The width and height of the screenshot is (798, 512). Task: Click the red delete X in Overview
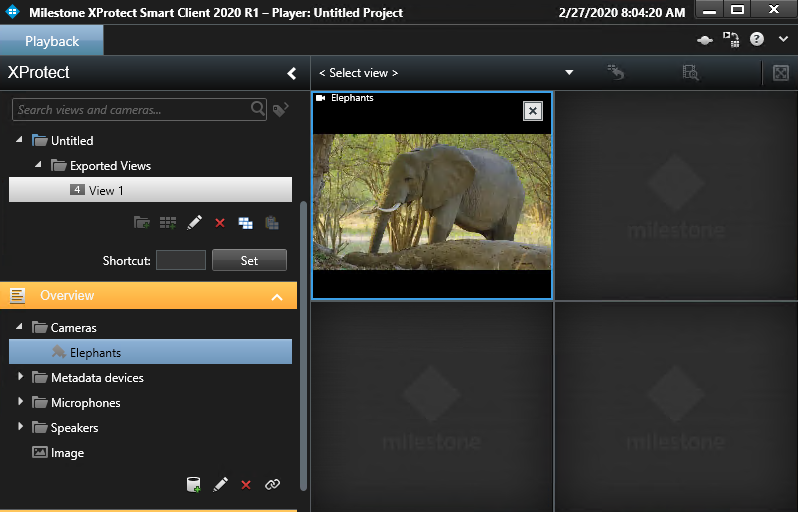pyautogui.click(x=246, y=485)
